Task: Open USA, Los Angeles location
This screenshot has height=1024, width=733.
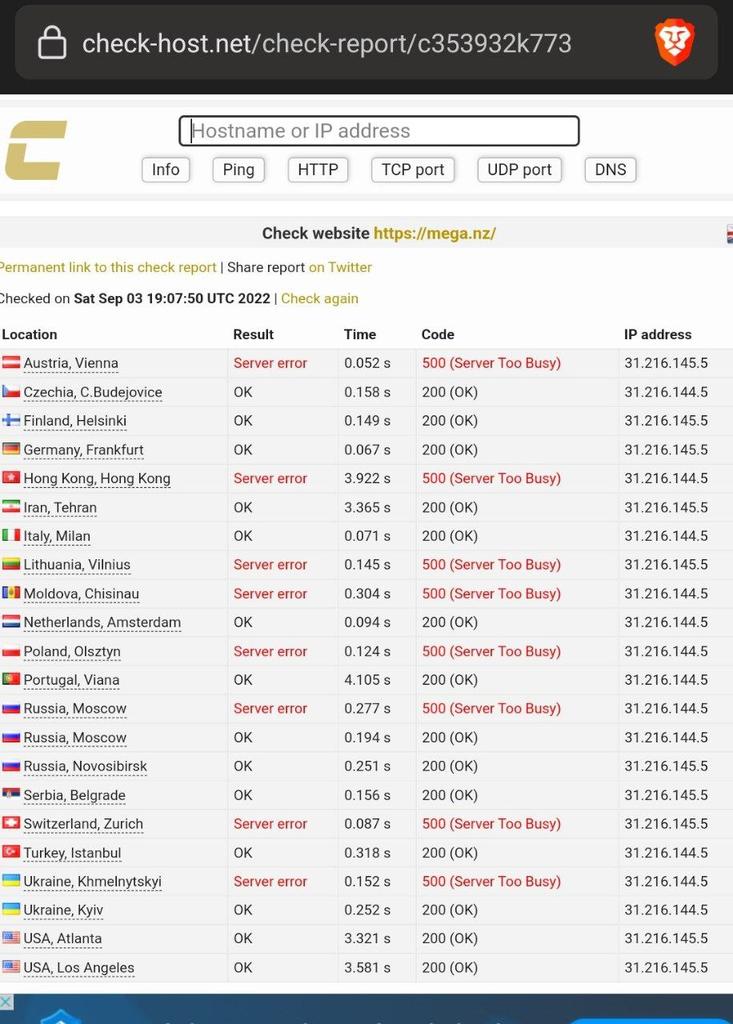Action: pos(78,968)
